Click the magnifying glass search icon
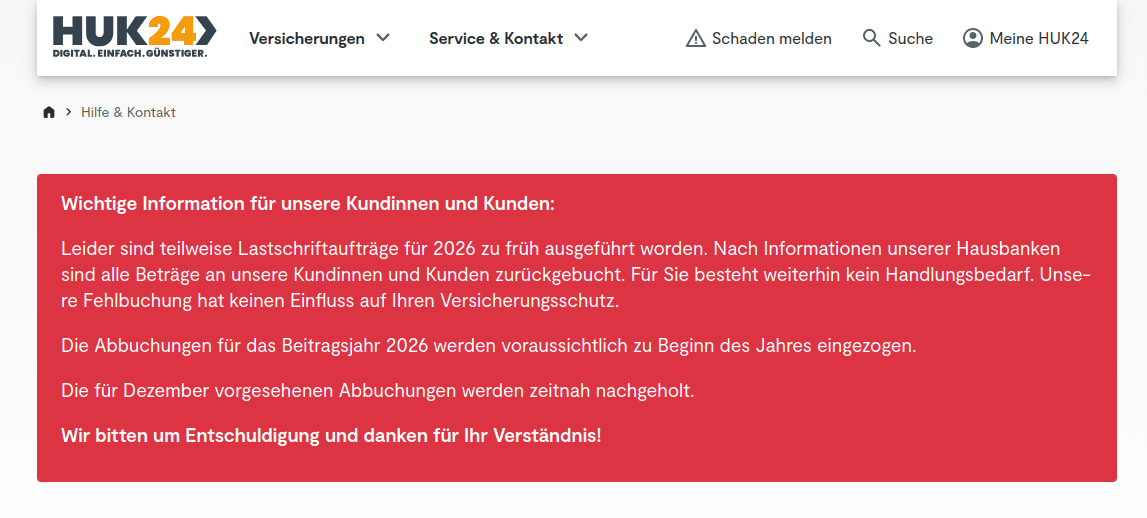This screenshot has height=518, width=1147. [871, 38]
